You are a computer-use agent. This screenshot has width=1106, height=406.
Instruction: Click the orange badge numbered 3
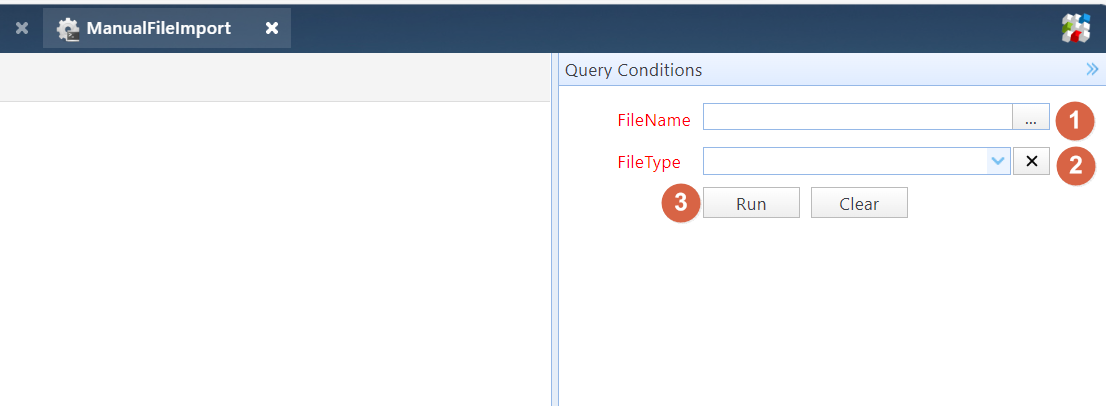point(681,203)
